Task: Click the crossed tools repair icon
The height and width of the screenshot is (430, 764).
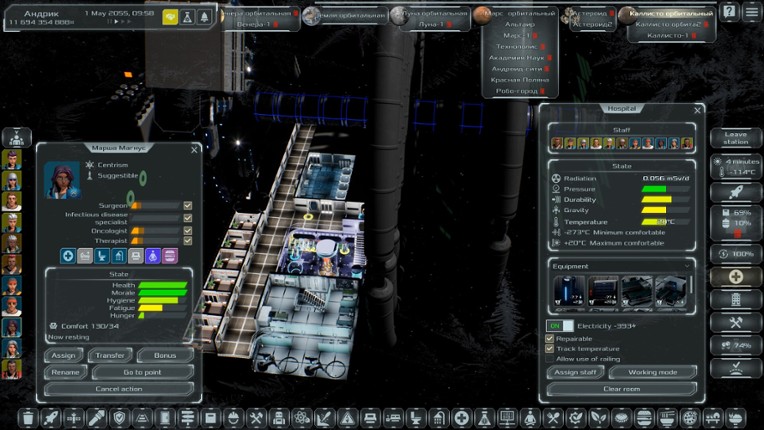Action: (736, 322)
